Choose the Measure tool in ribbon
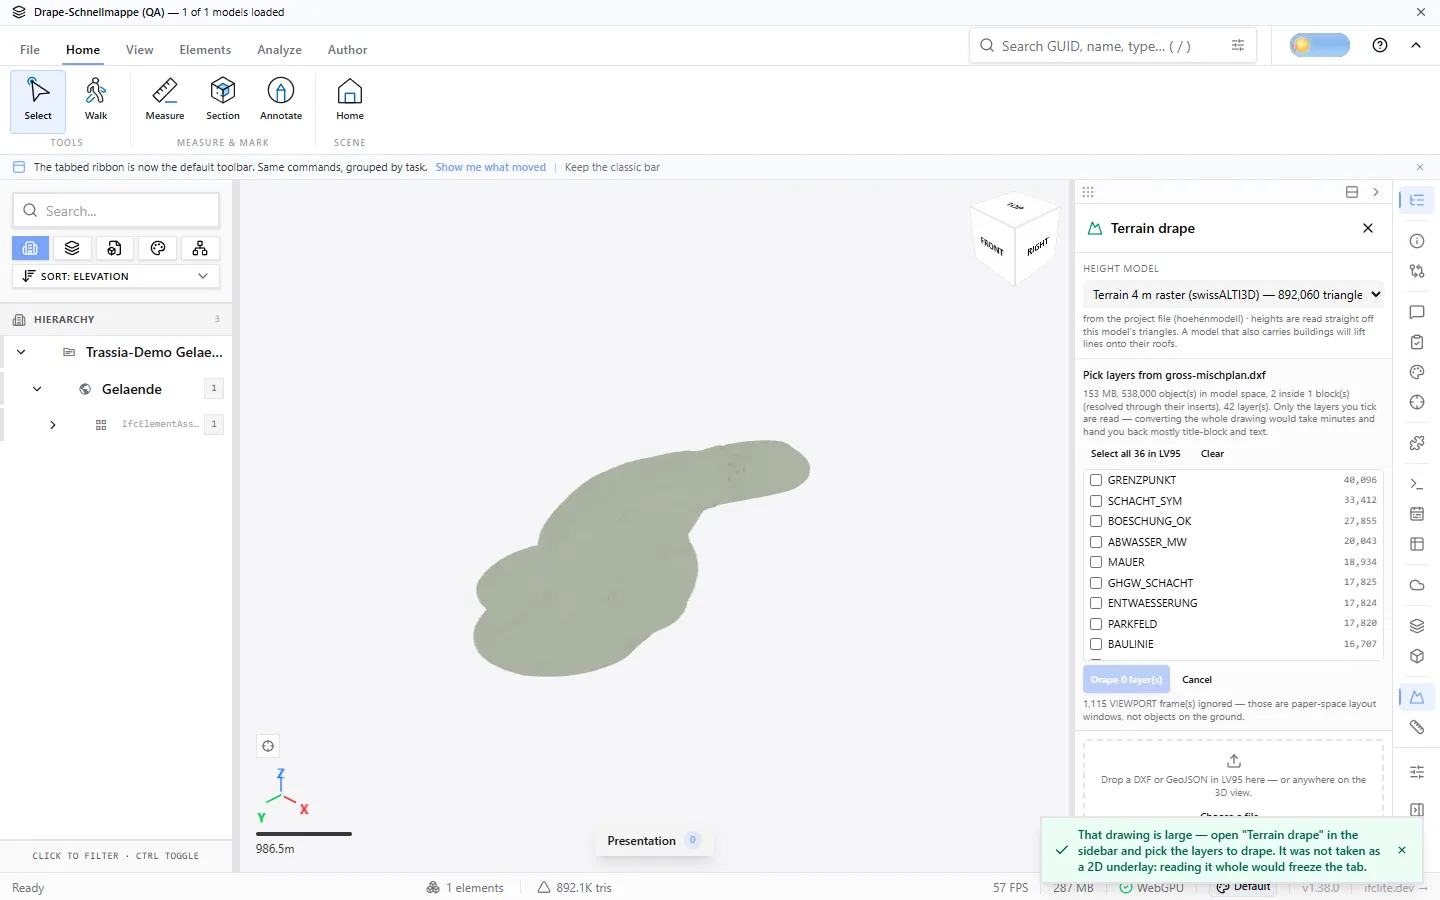The height and width of the screenshot is (900, 1440). click(x=165, y=100)
